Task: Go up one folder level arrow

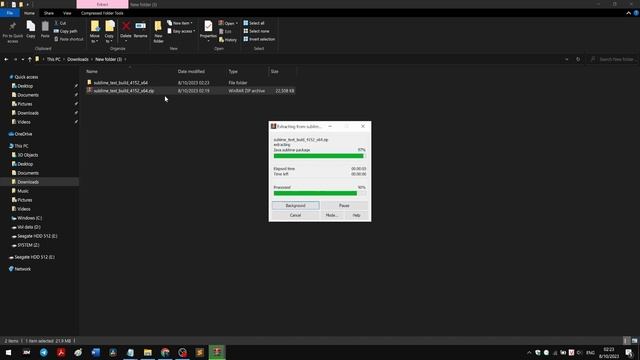Action: pyautogui.click(x=30, y=60)
